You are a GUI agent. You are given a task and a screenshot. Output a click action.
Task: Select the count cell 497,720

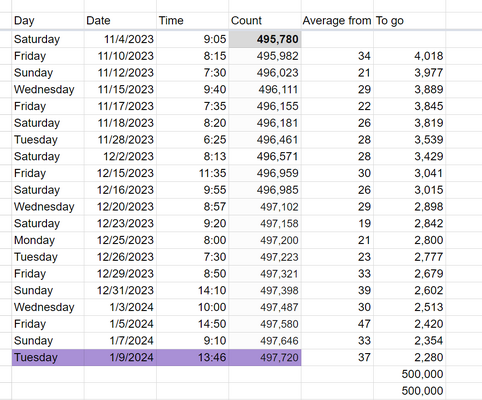265,358
